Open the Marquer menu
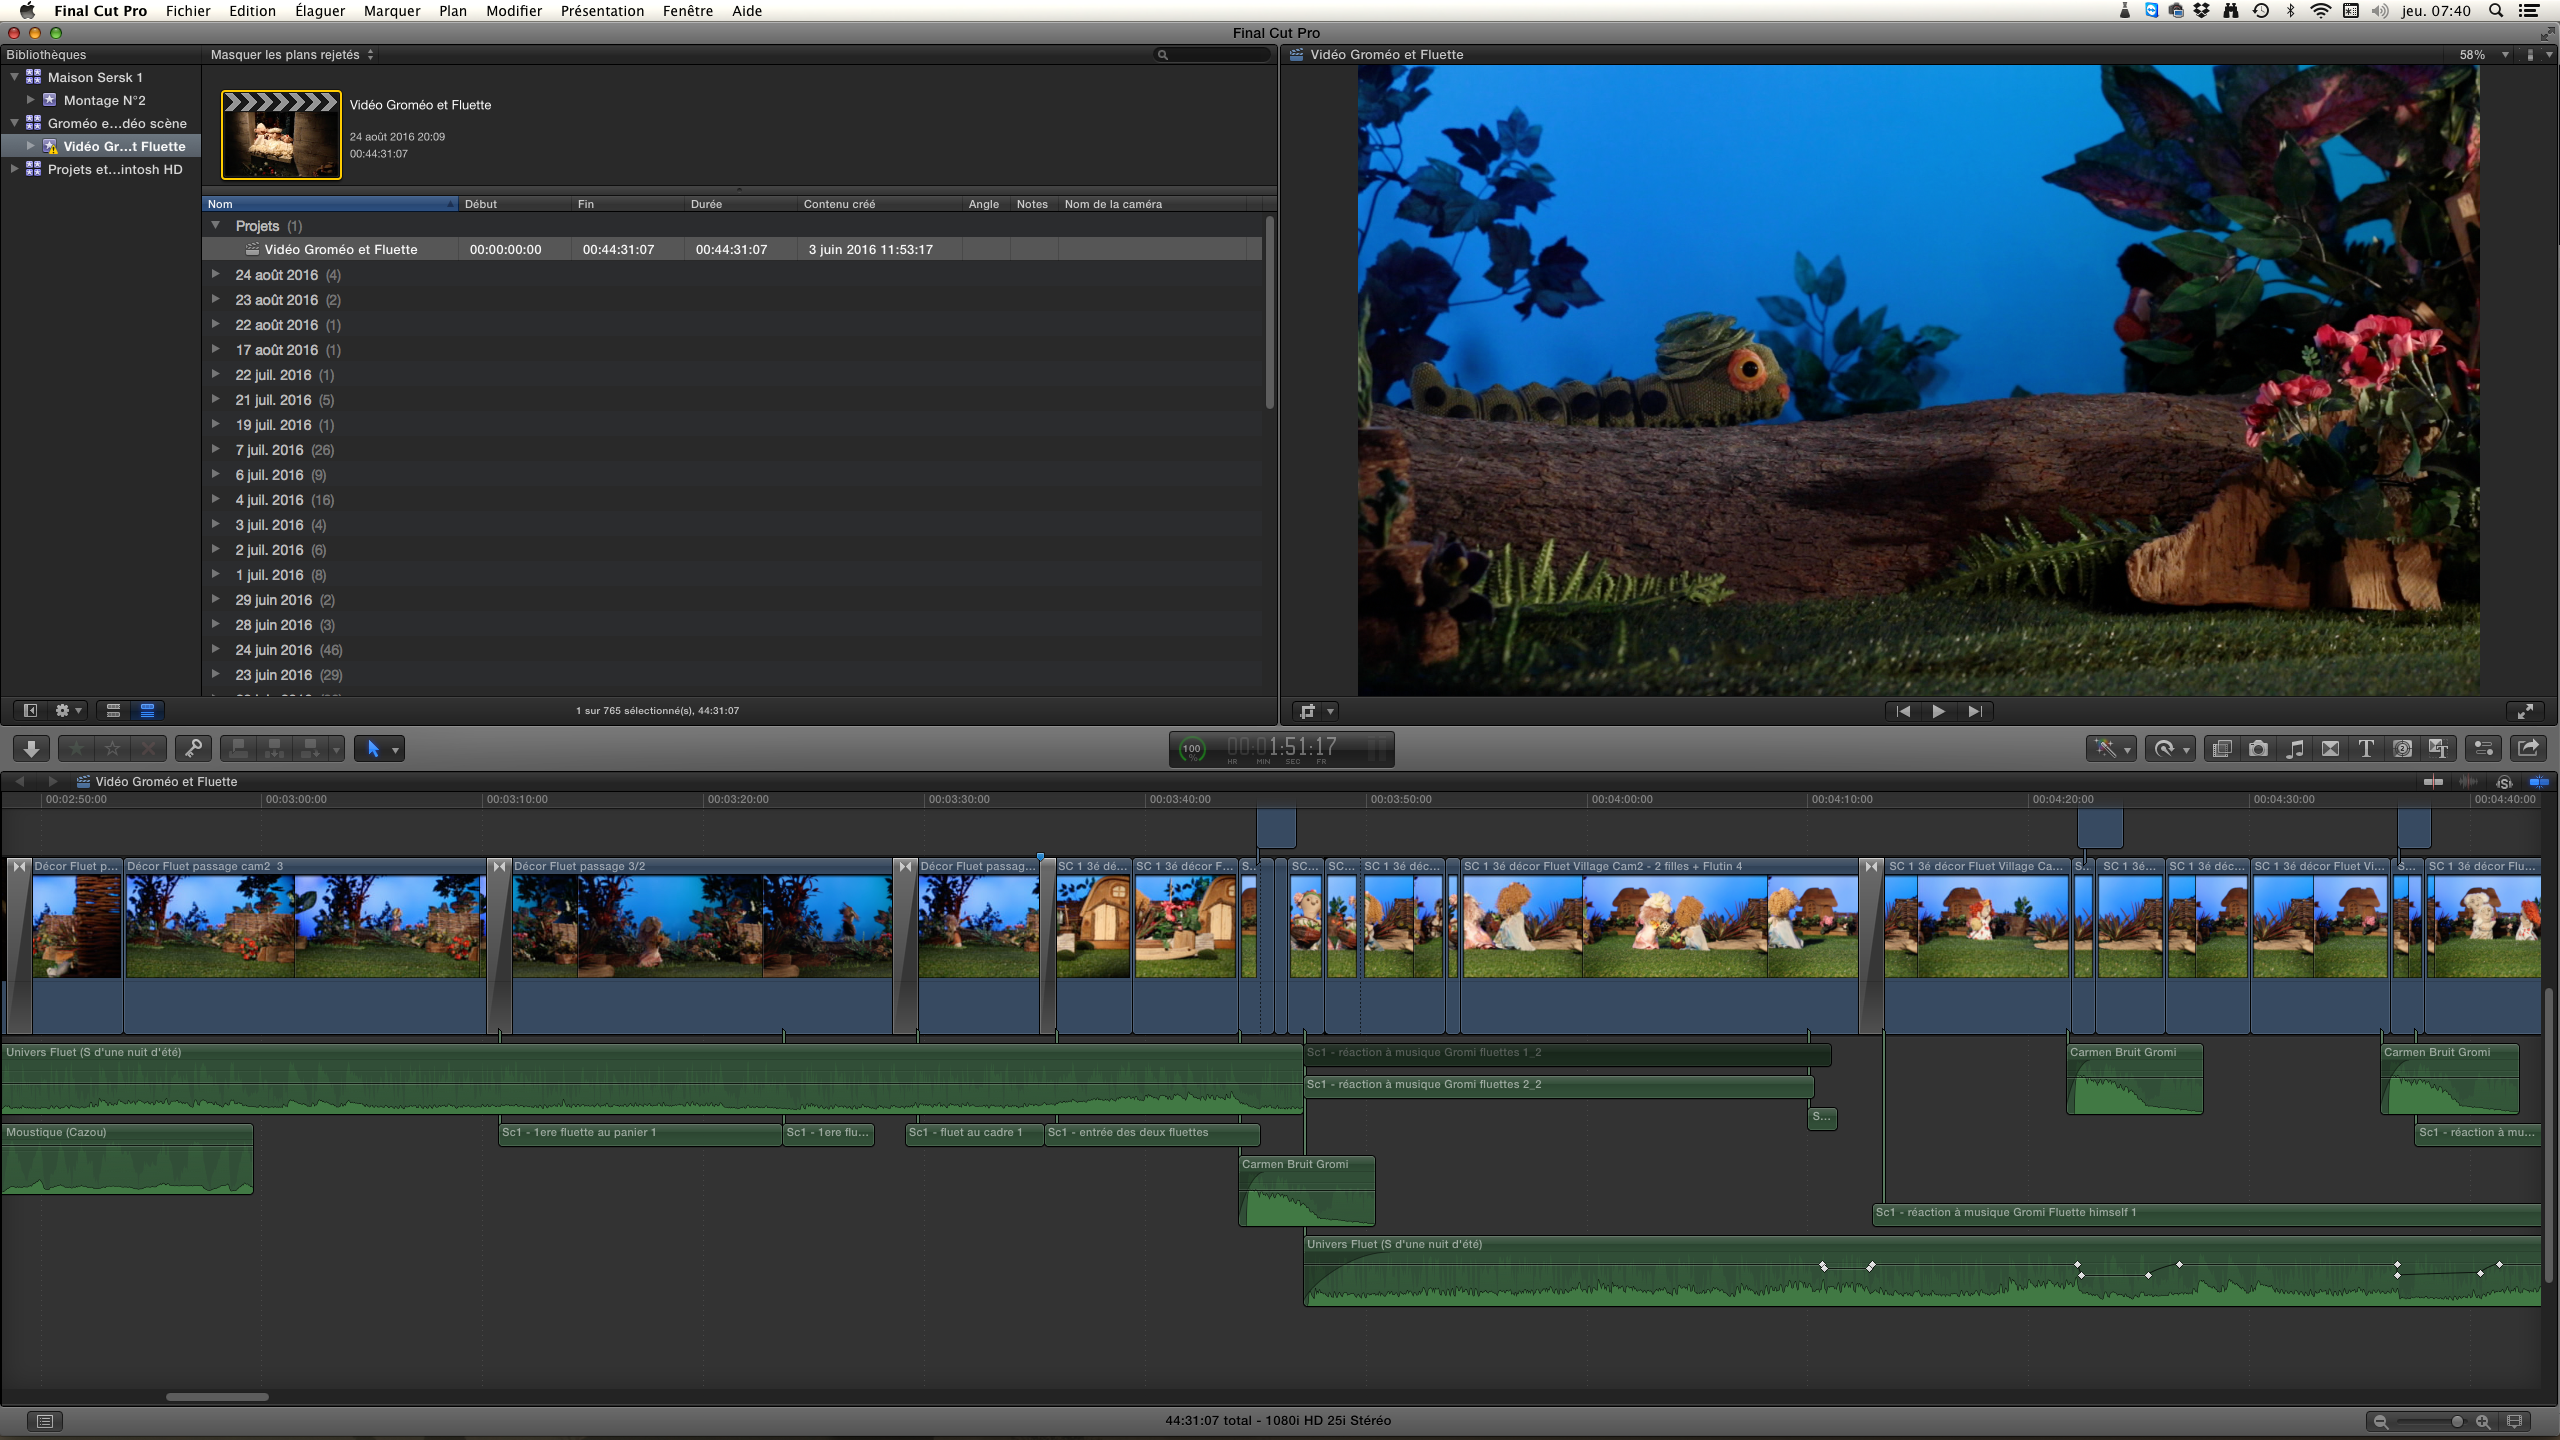 pyautogui.click(x=391, y=11)
